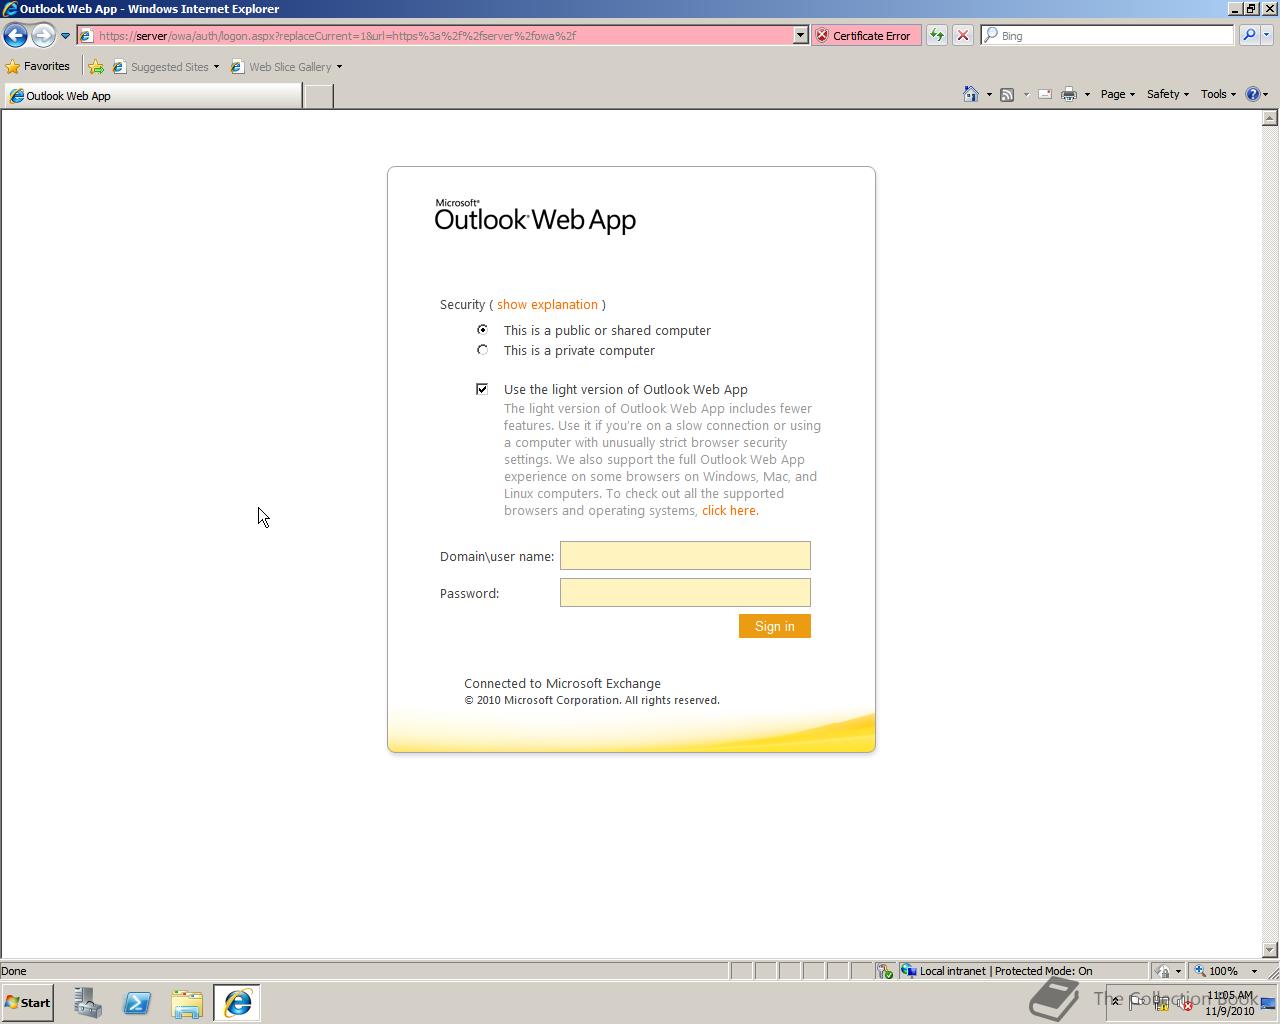1280x1024 pixels.
Task: Follow the 'click here' supported browsers link
Action: 730,510
